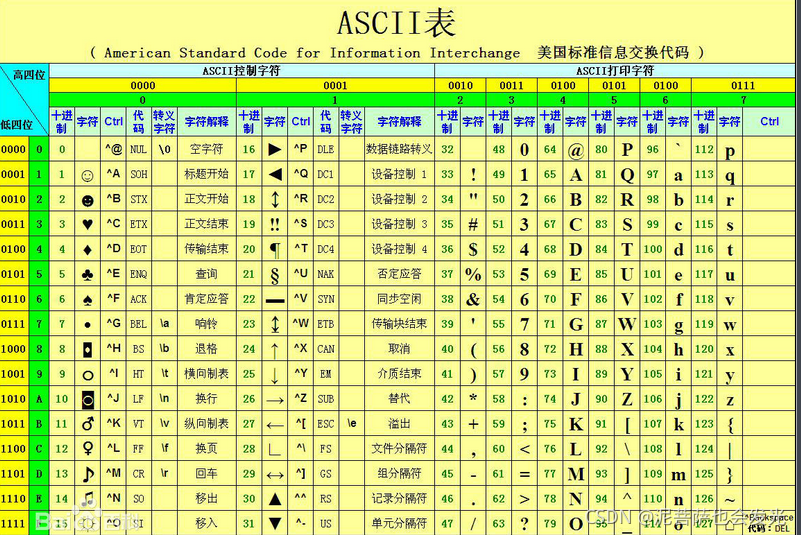Select the 'BEL' code cell
801x535 pixels.
point(138,324)
